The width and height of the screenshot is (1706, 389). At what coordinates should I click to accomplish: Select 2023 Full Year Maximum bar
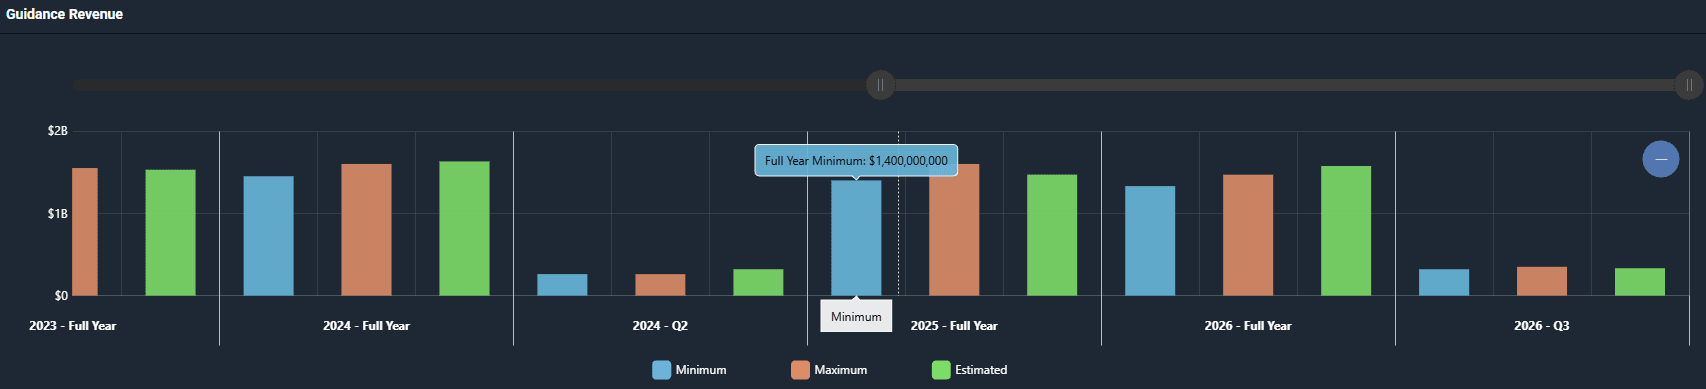(85, 232)
